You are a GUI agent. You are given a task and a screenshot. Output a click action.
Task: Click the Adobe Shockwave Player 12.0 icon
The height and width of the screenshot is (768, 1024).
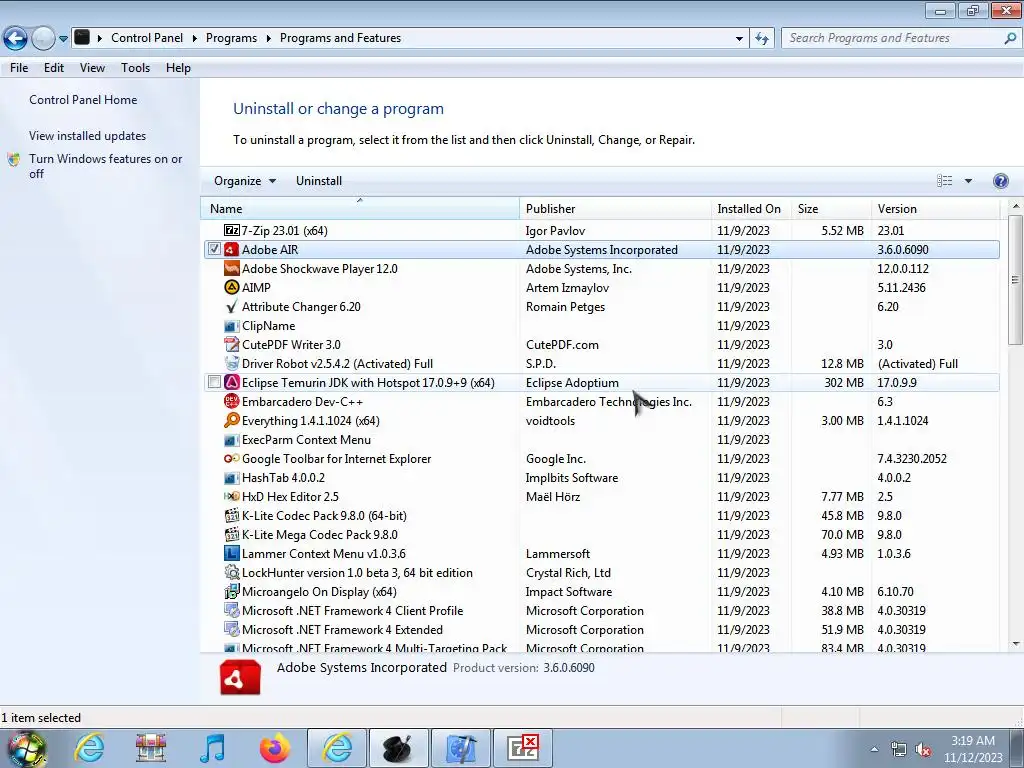coord(231,268)
